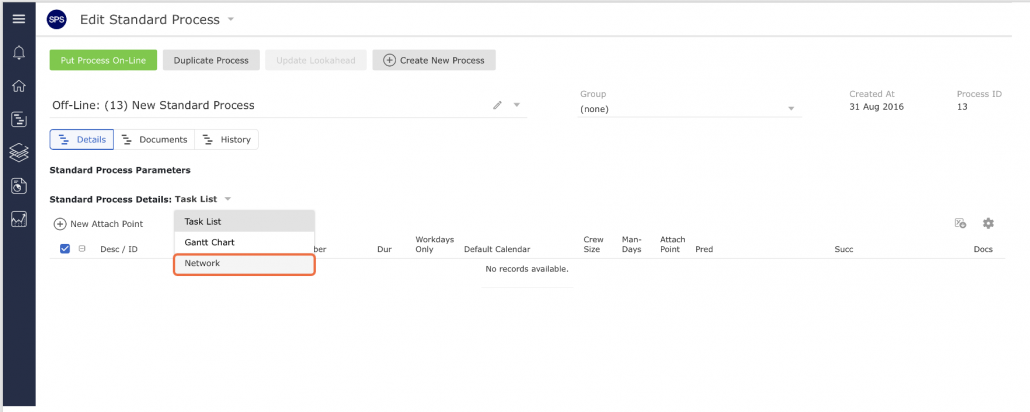Screen dimensions: 1030x412
Task: Click Duplicate Process button
Action: click(211, 60)
